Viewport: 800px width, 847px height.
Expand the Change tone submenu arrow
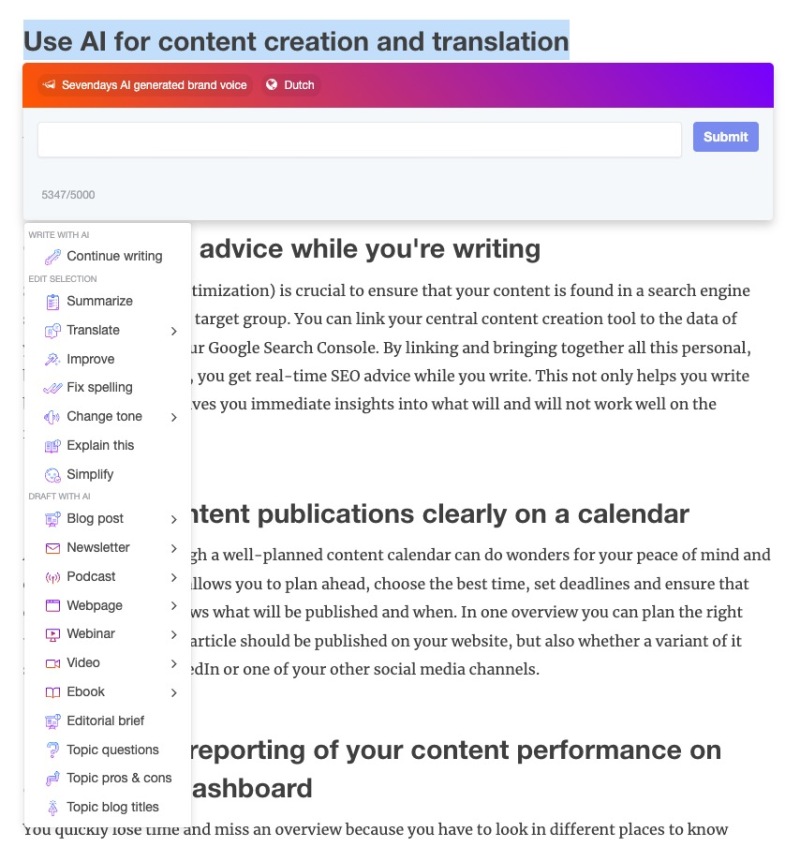tap(174, 417)
